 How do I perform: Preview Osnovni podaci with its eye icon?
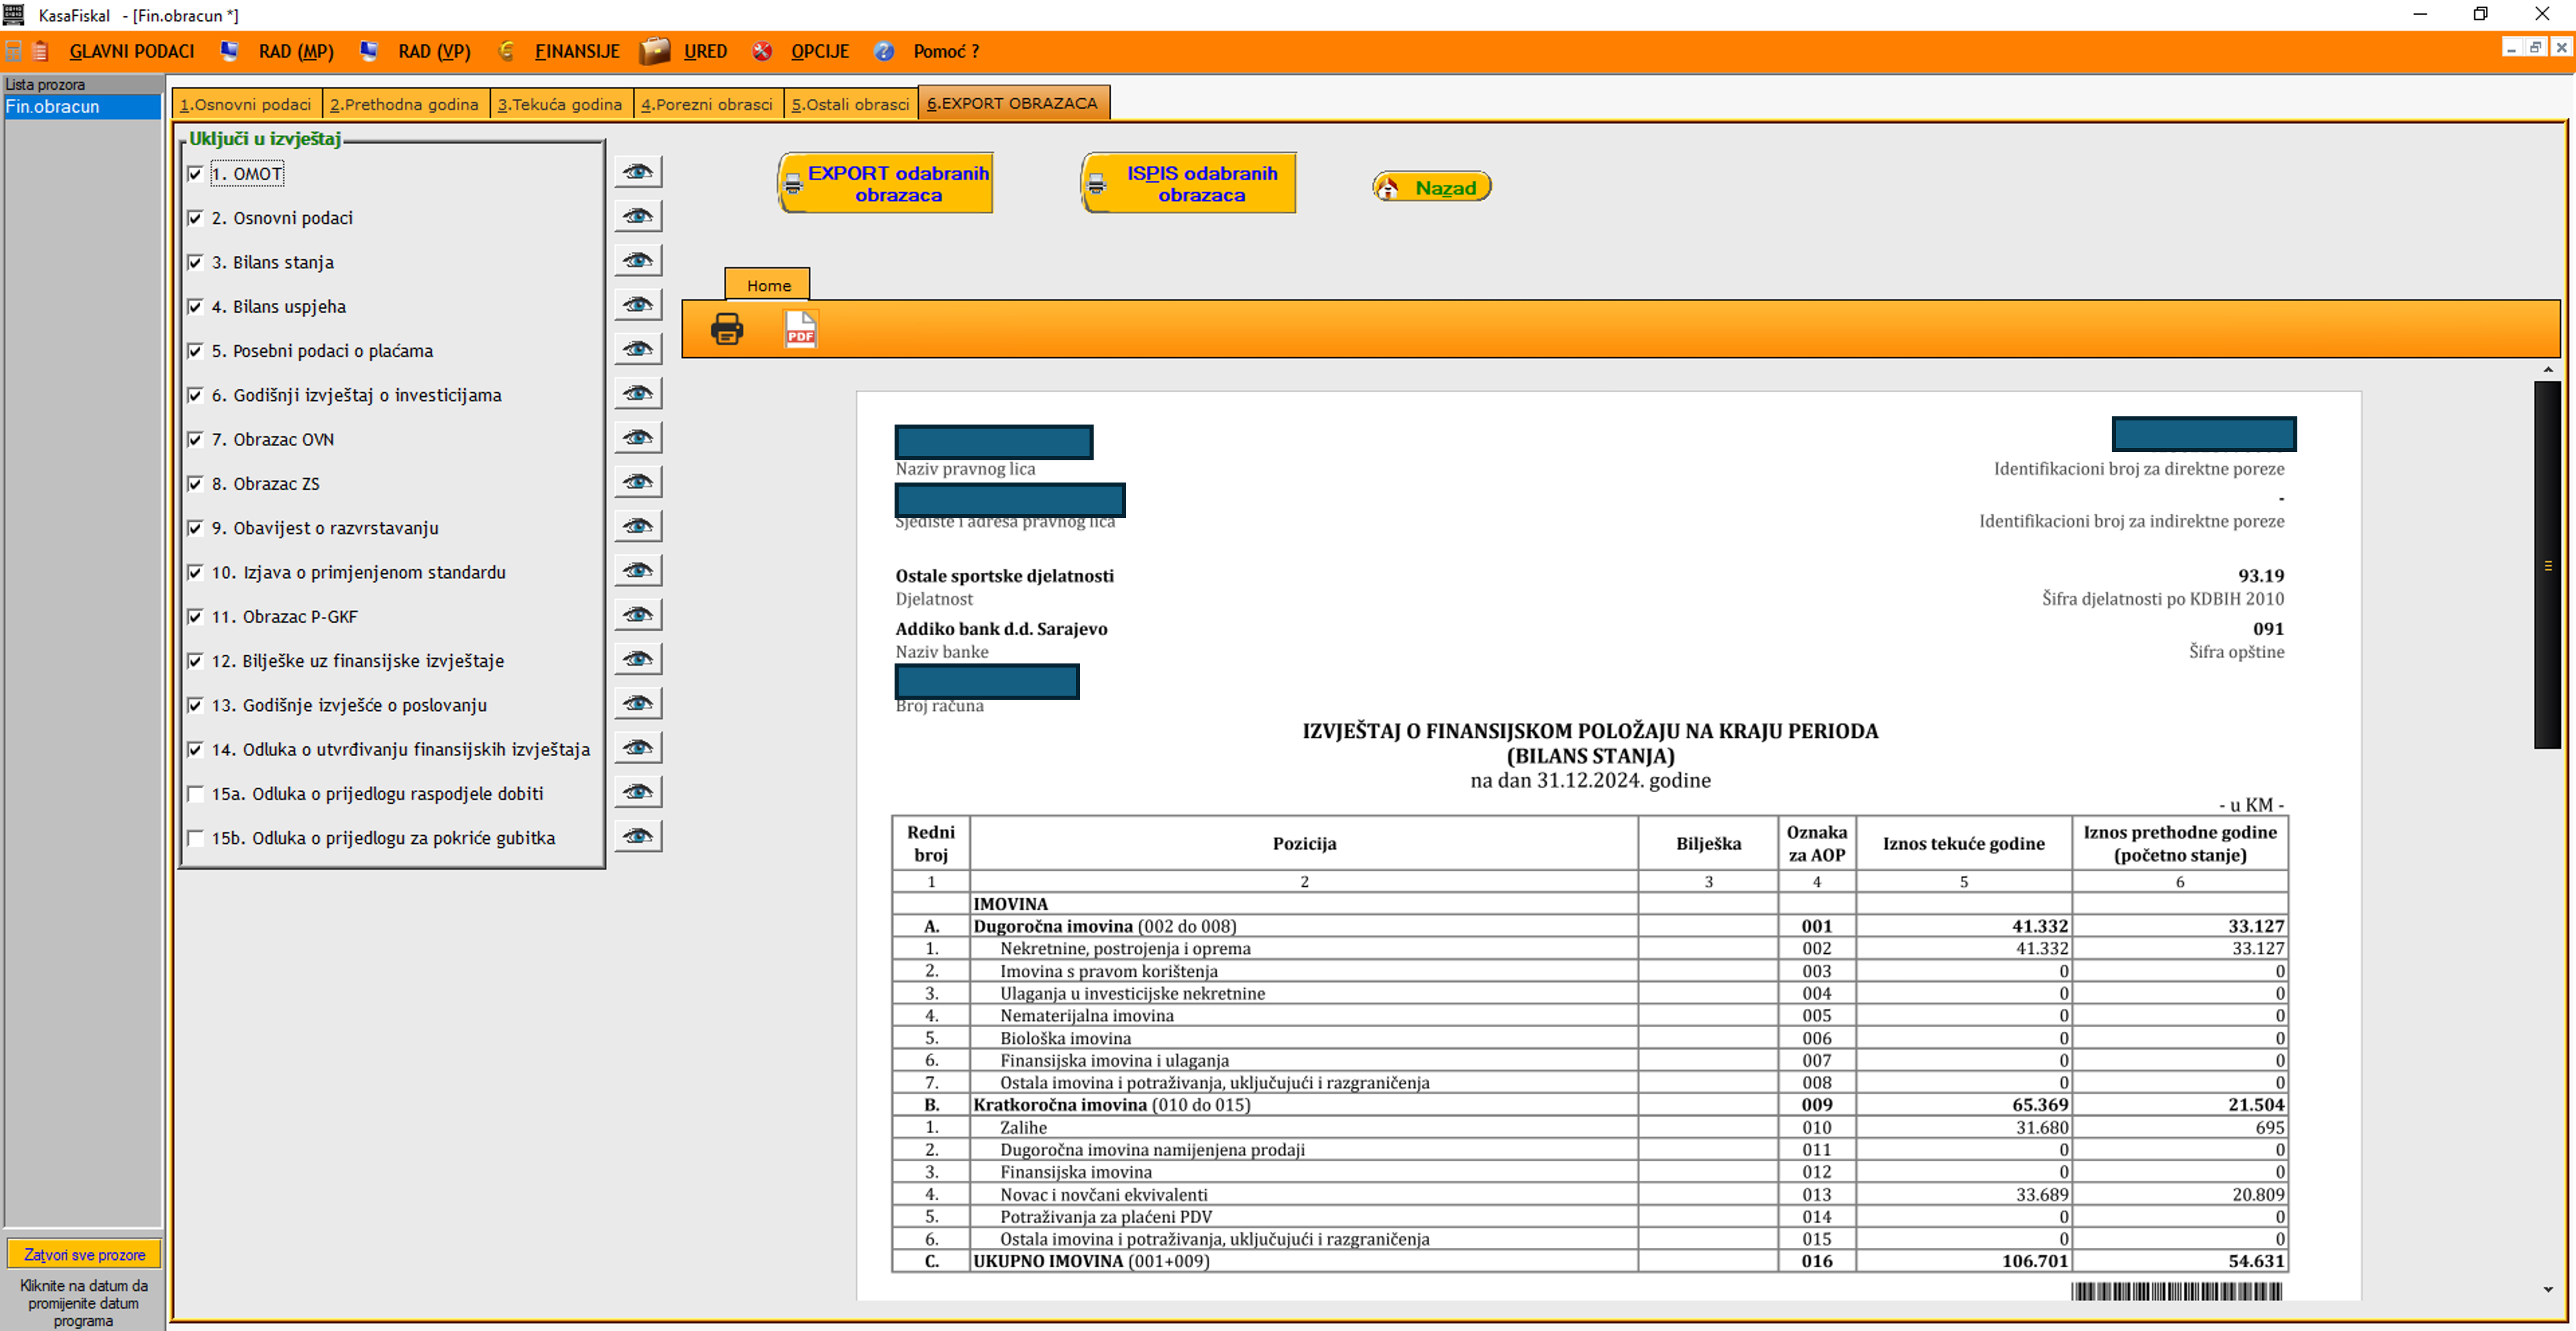pos(638,216)
